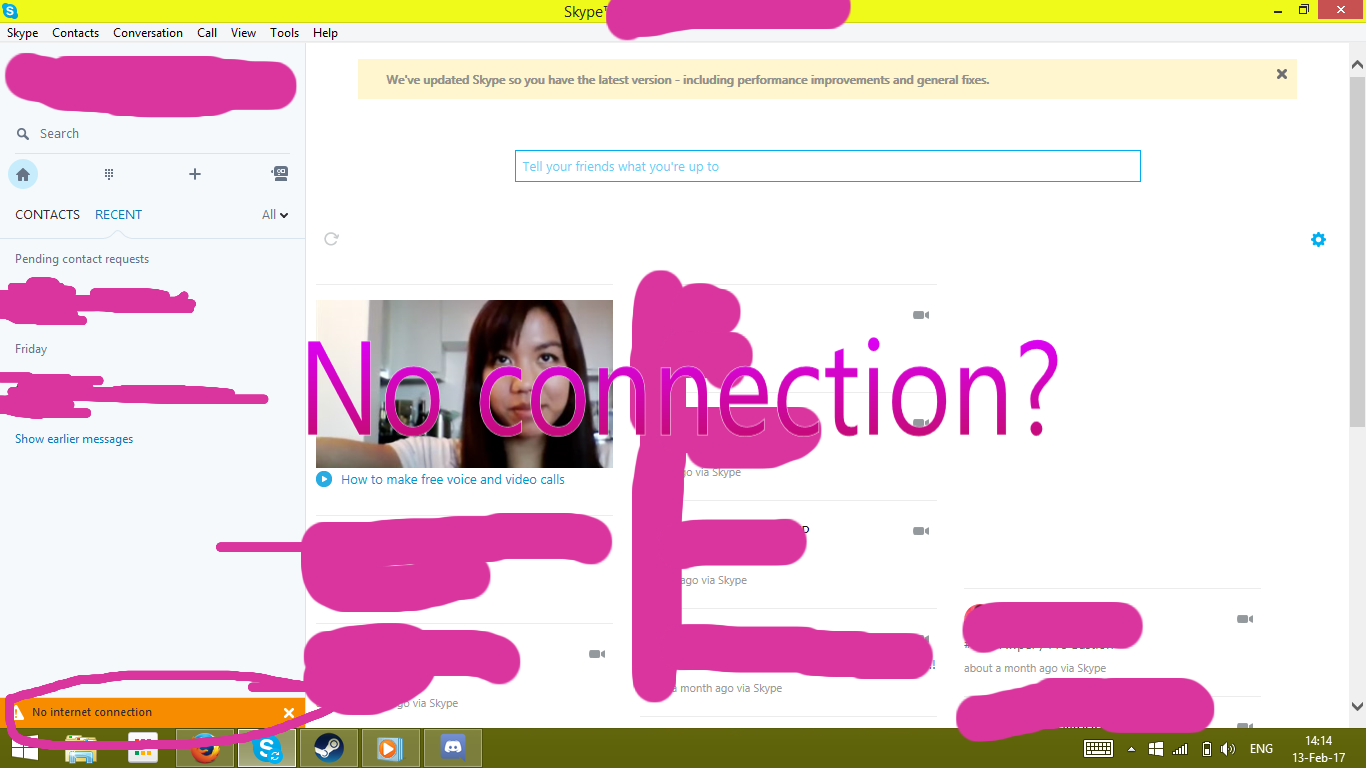Open the video thumbnail of woman
The image size is (1366, 768).
tap(464, 384)
